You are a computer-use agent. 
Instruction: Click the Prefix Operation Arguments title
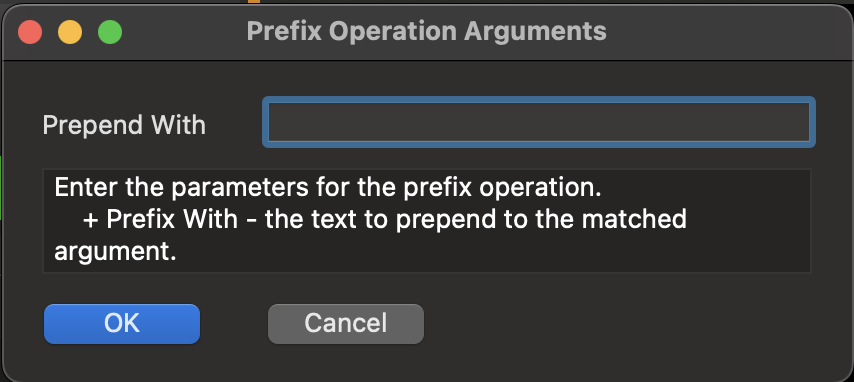point(426,31)
